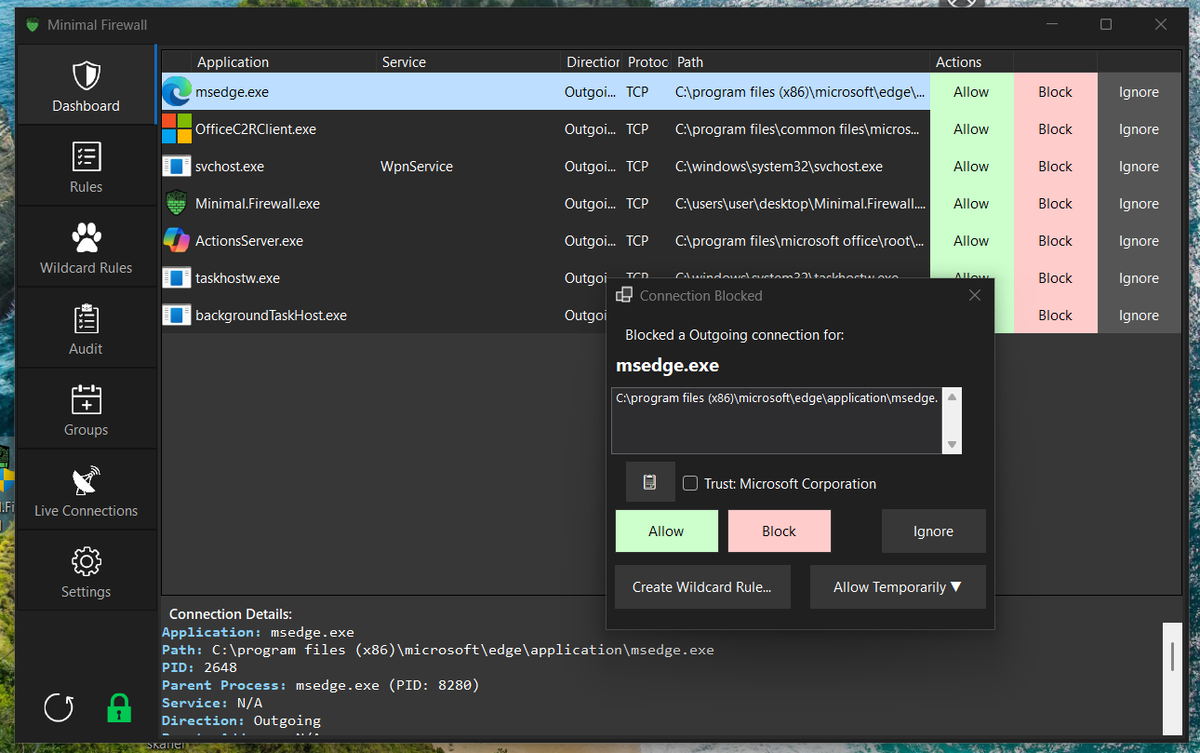Toggle the green lock icon
Screen dimensions: 1200x753
pos(119,708)
